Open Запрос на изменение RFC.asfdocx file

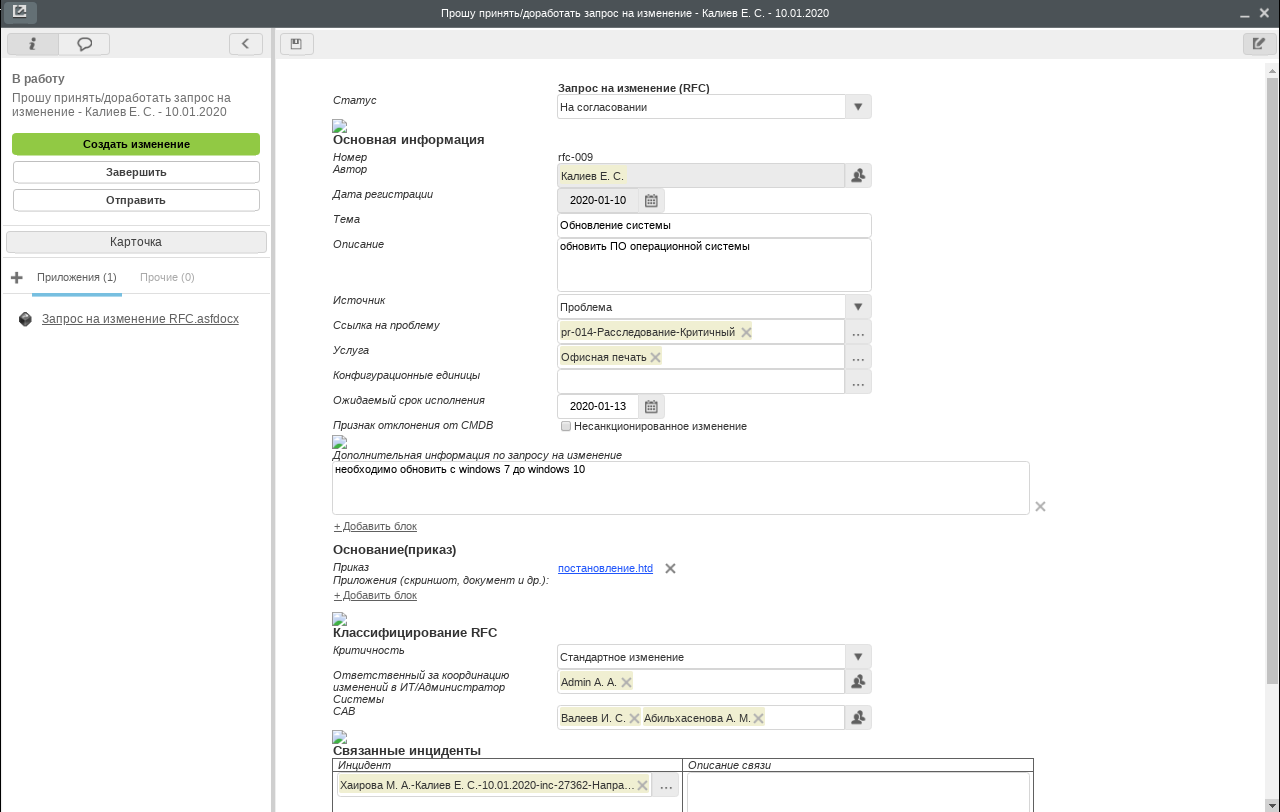140,319
